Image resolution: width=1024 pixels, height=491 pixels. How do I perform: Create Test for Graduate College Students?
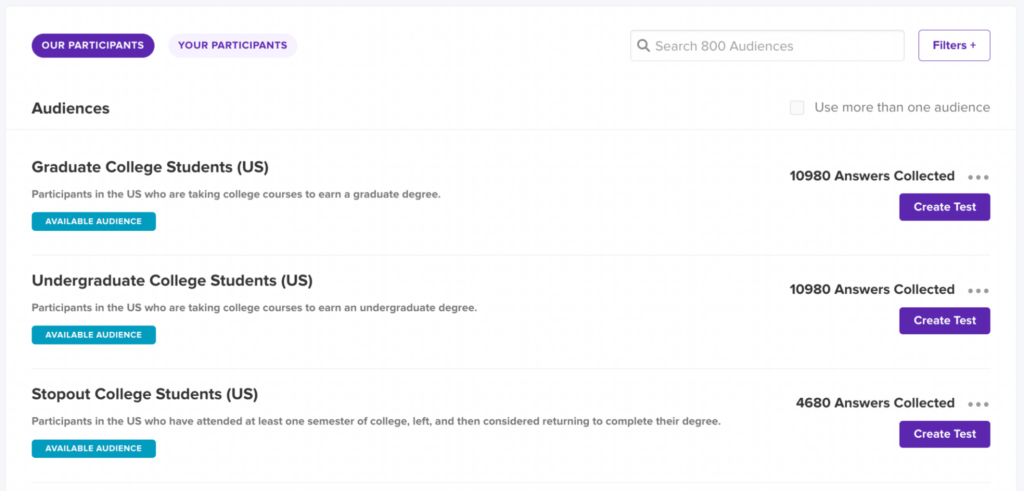[944, 207]
